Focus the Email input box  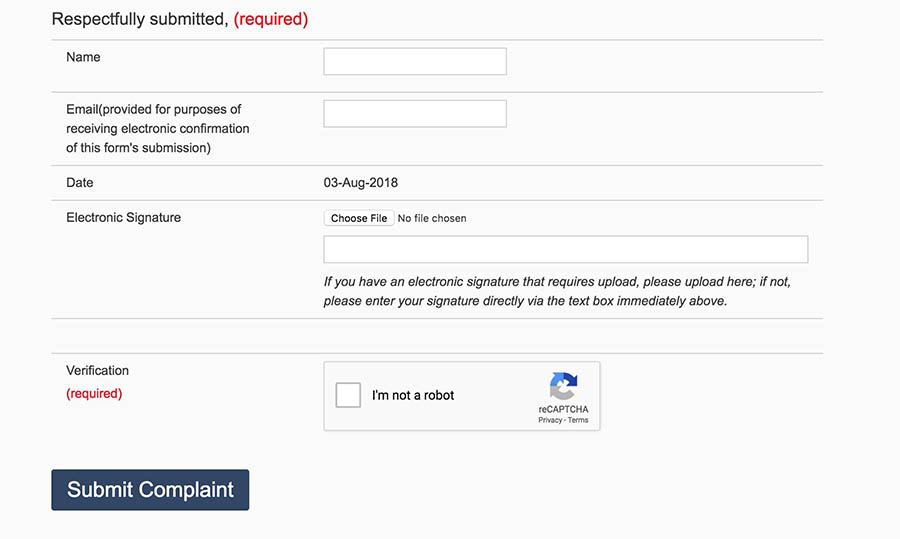click(415, 114)
